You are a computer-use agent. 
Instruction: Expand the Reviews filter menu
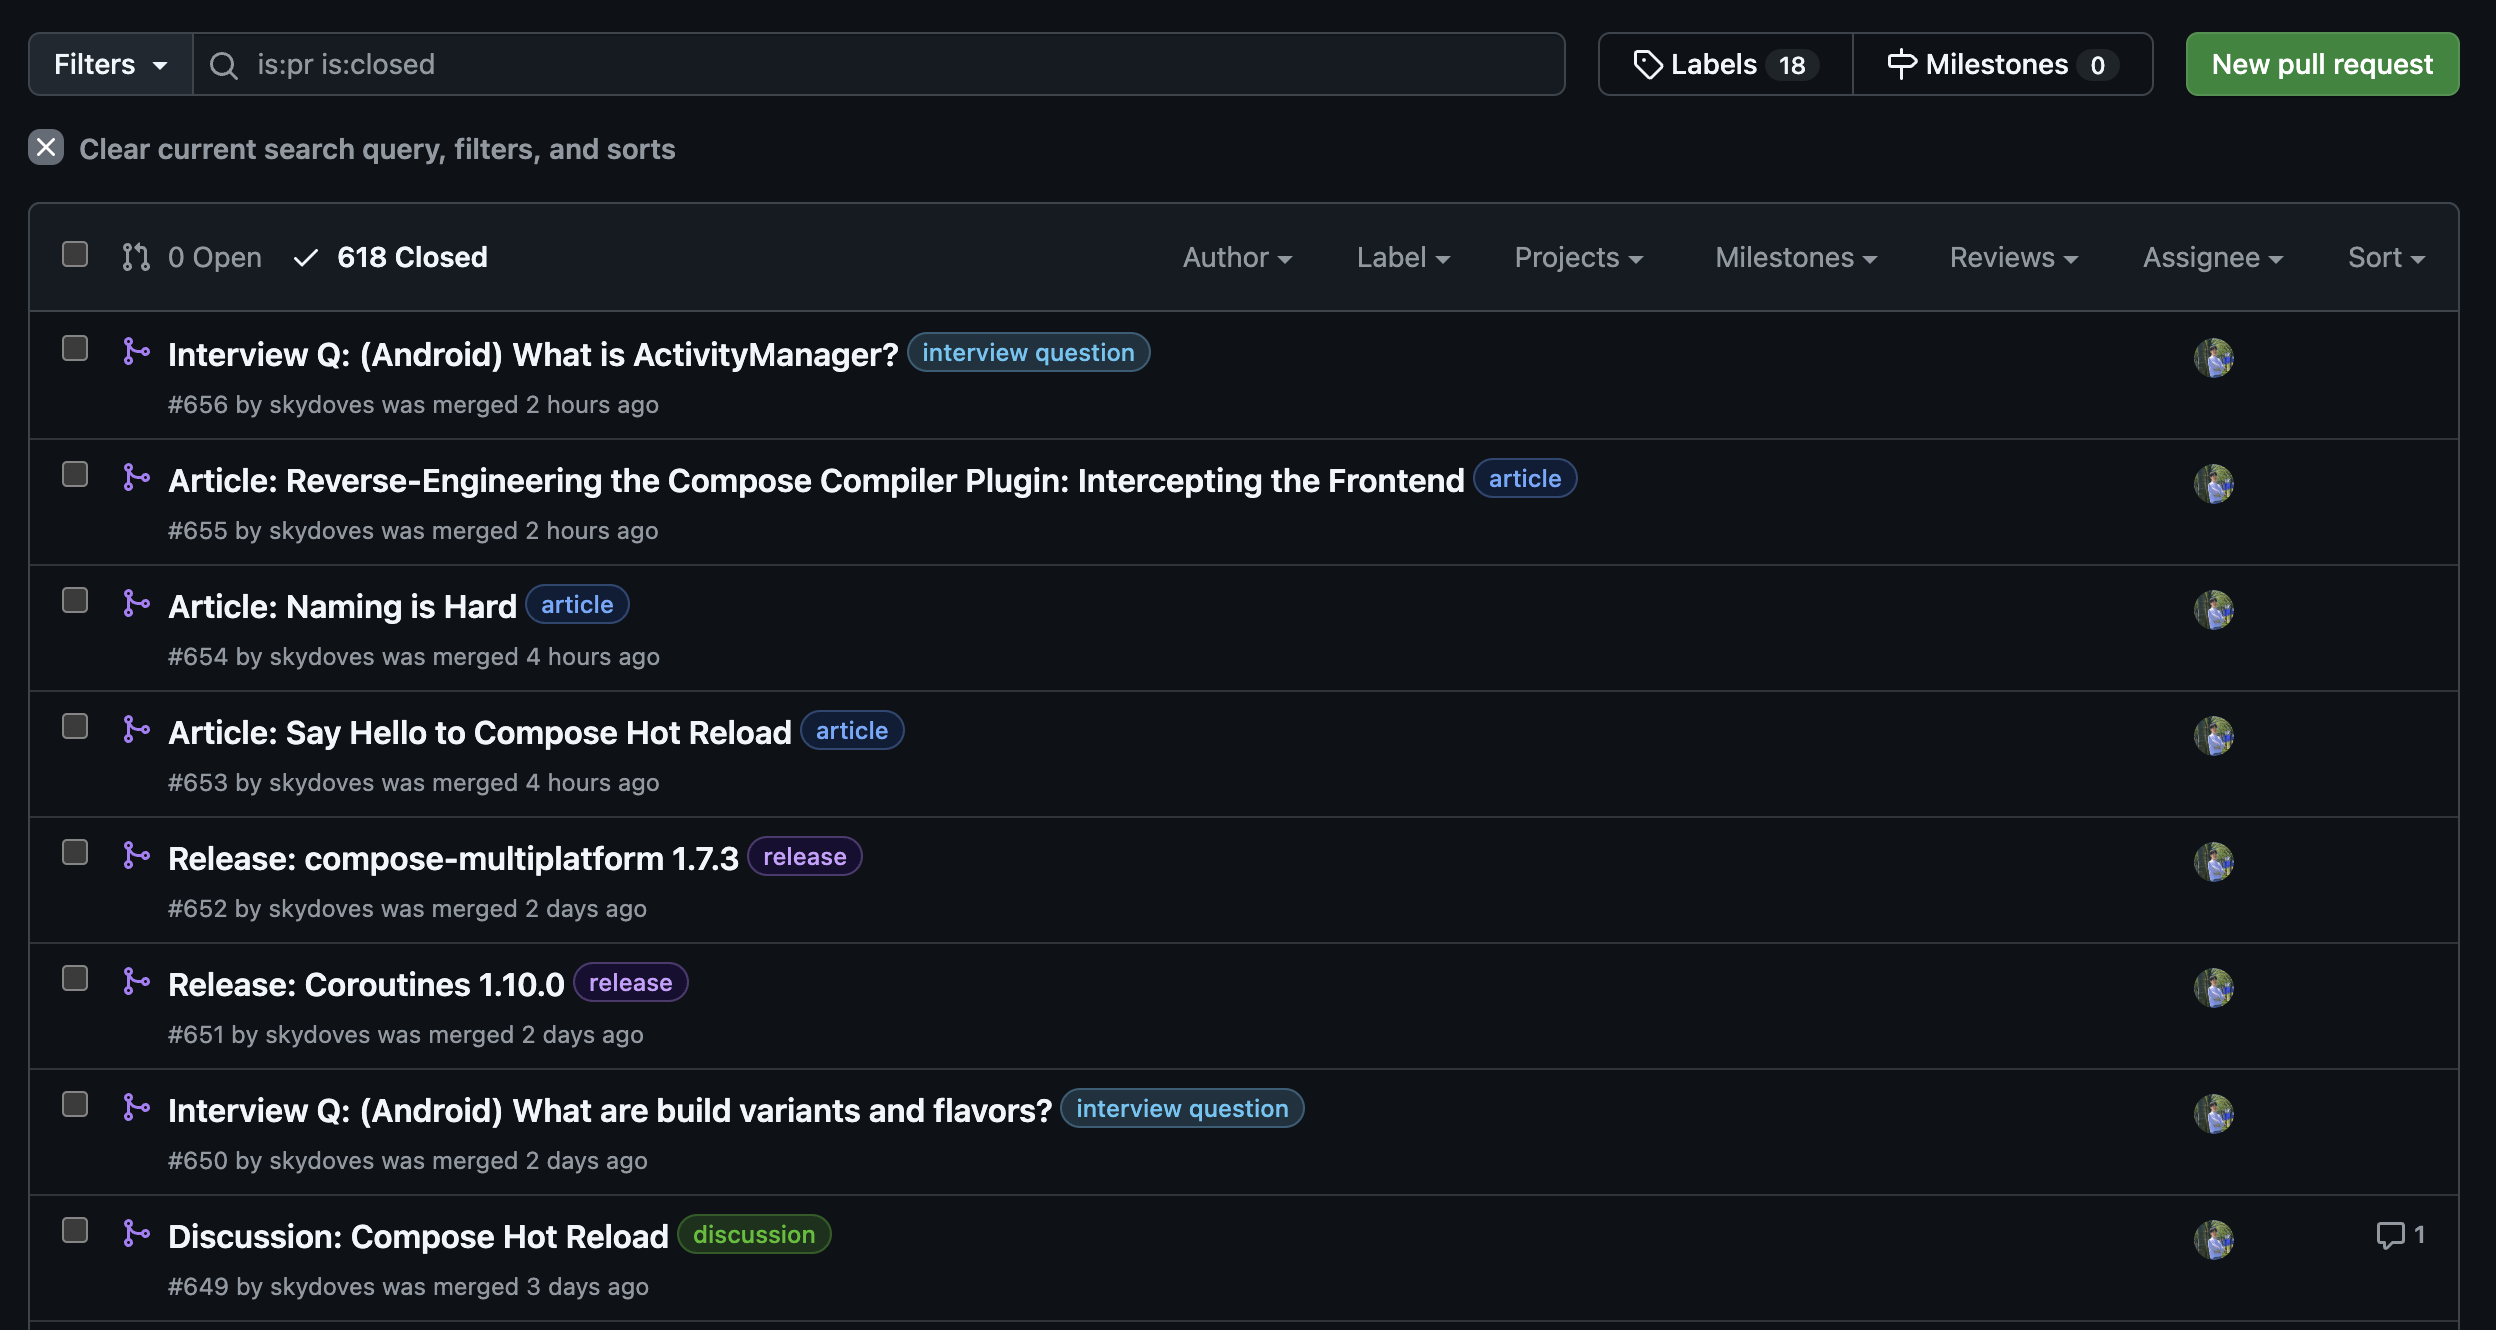2014,258
